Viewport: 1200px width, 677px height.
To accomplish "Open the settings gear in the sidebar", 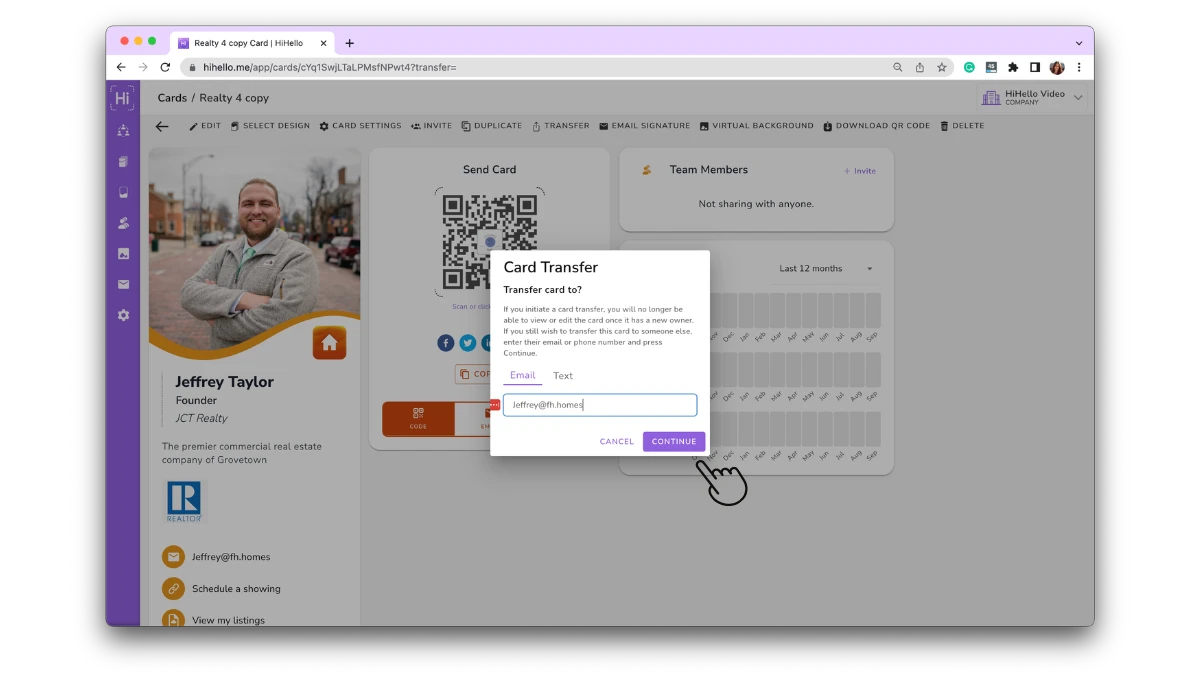I will 123,315.
